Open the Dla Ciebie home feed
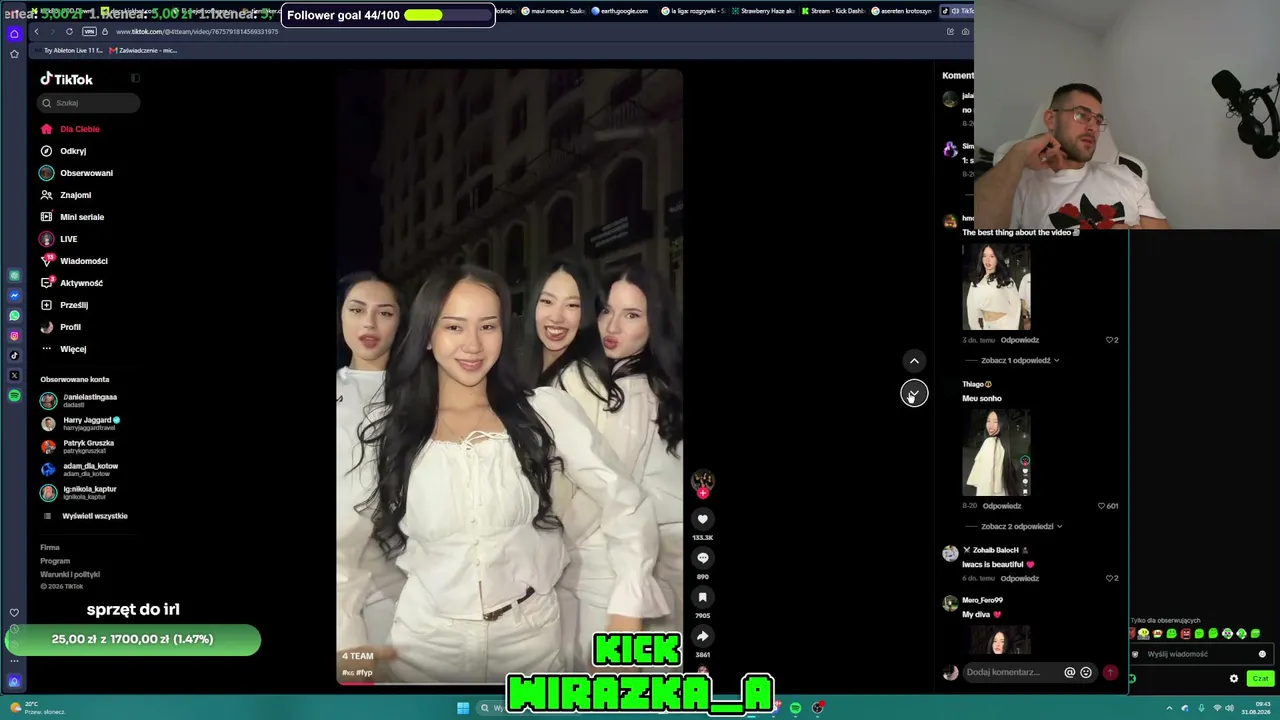This screenshot has height=720, width=1280. (70, 129)
